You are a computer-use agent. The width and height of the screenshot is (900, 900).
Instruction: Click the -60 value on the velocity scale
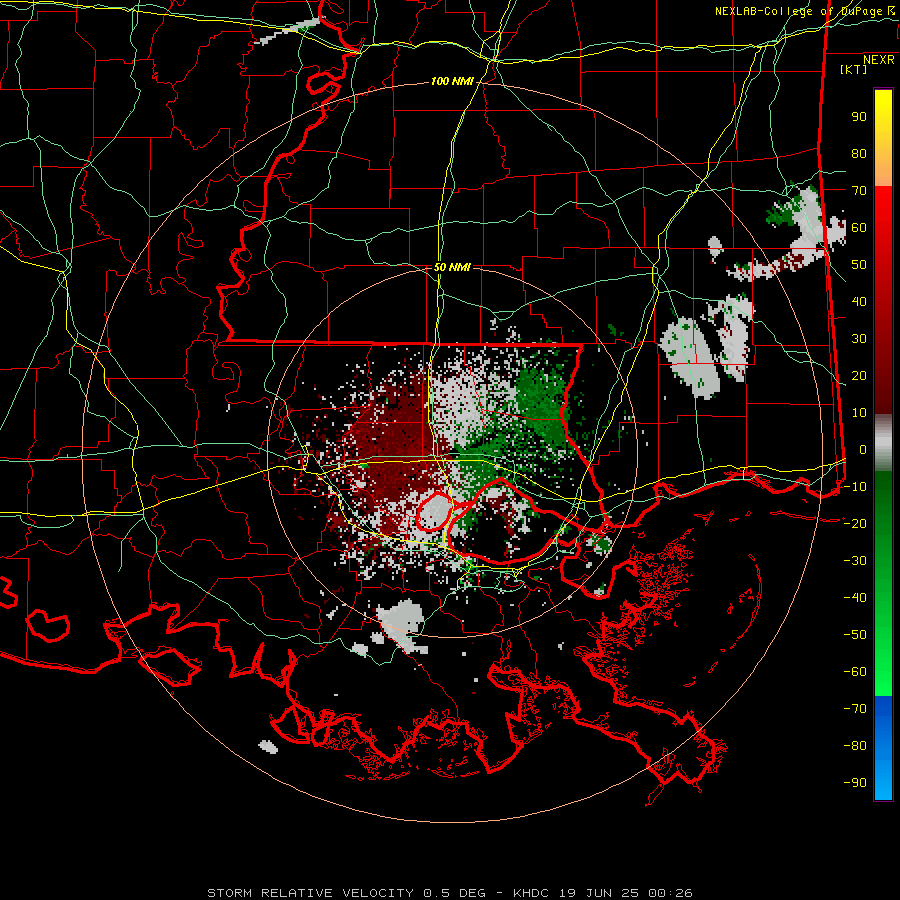855,672
